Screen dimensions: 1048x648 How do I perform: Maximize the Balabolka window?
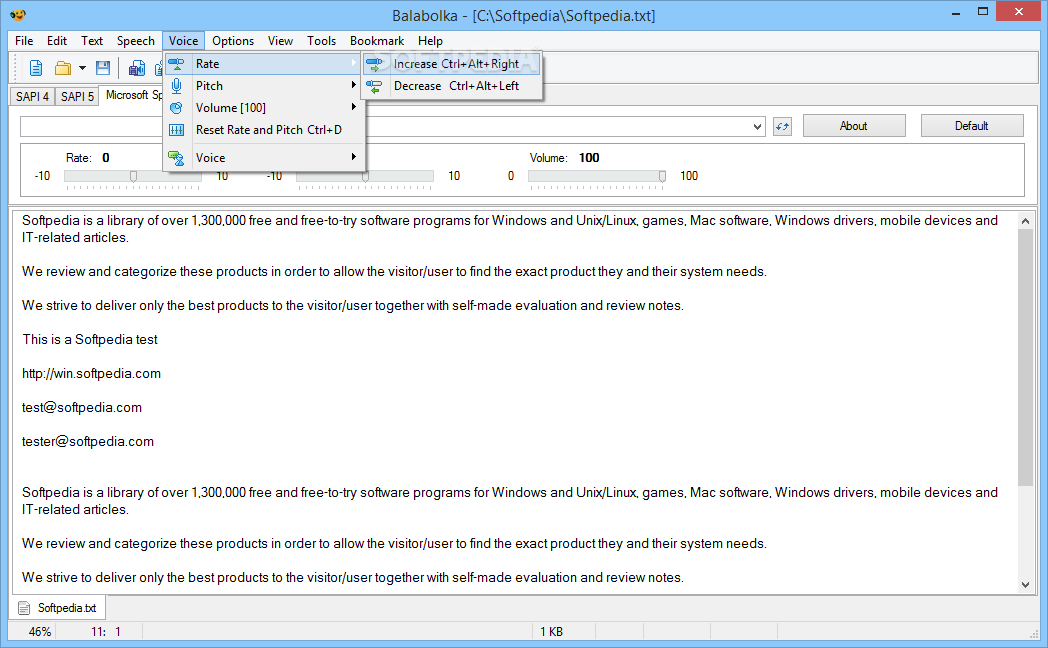click(x=982, y=12)
